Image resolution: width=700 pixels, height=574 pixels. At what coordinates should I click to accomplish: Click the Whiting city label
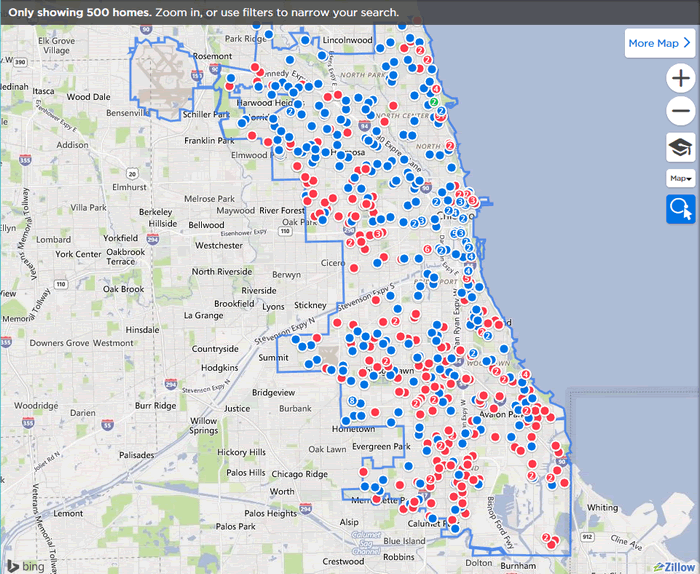(602, 508)
